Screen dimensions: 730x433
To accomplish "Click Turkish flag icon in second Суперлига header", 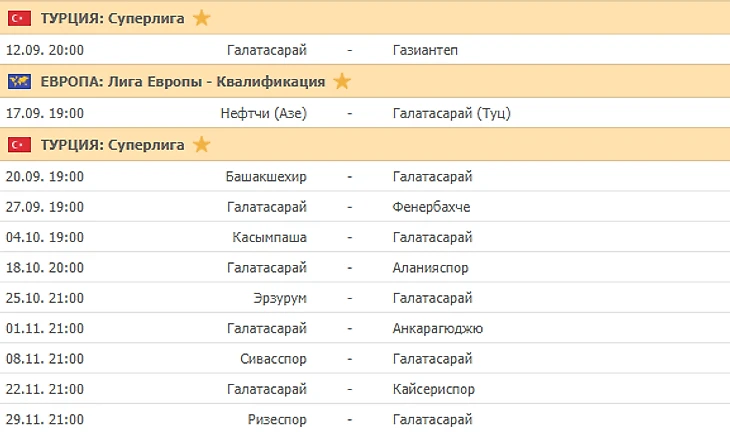I will point(18,145).
